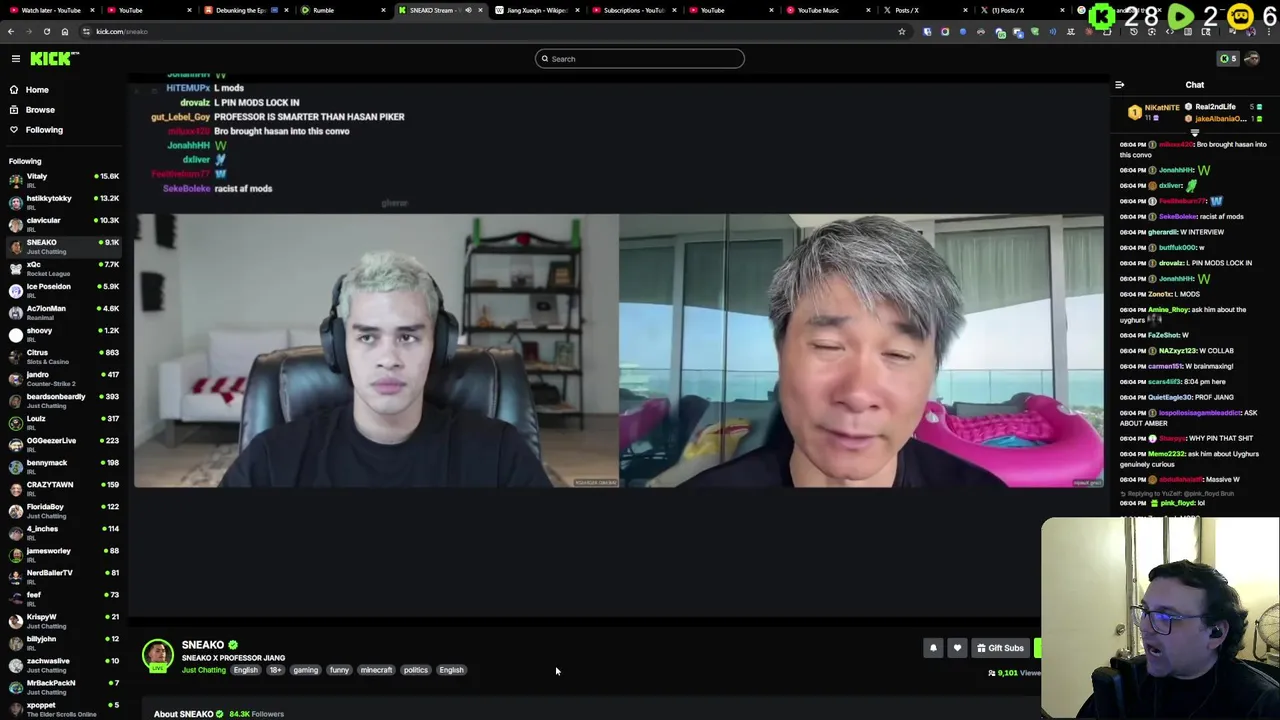Switch to Subscriptions - YouTube tab
Viewport: 1280px width, 720px height.
point(634,10)
